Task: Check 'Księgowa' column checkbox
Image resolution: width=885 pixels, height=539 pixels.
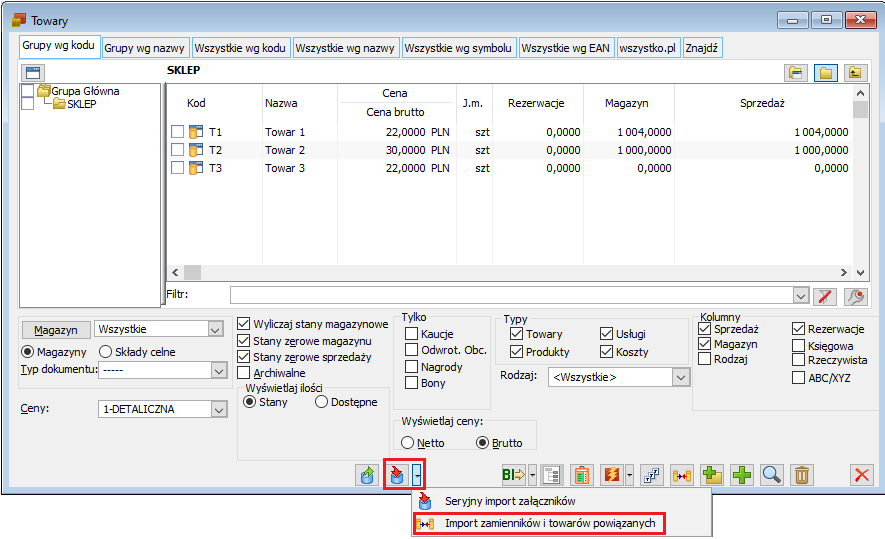Action: (x=798, y=345)
